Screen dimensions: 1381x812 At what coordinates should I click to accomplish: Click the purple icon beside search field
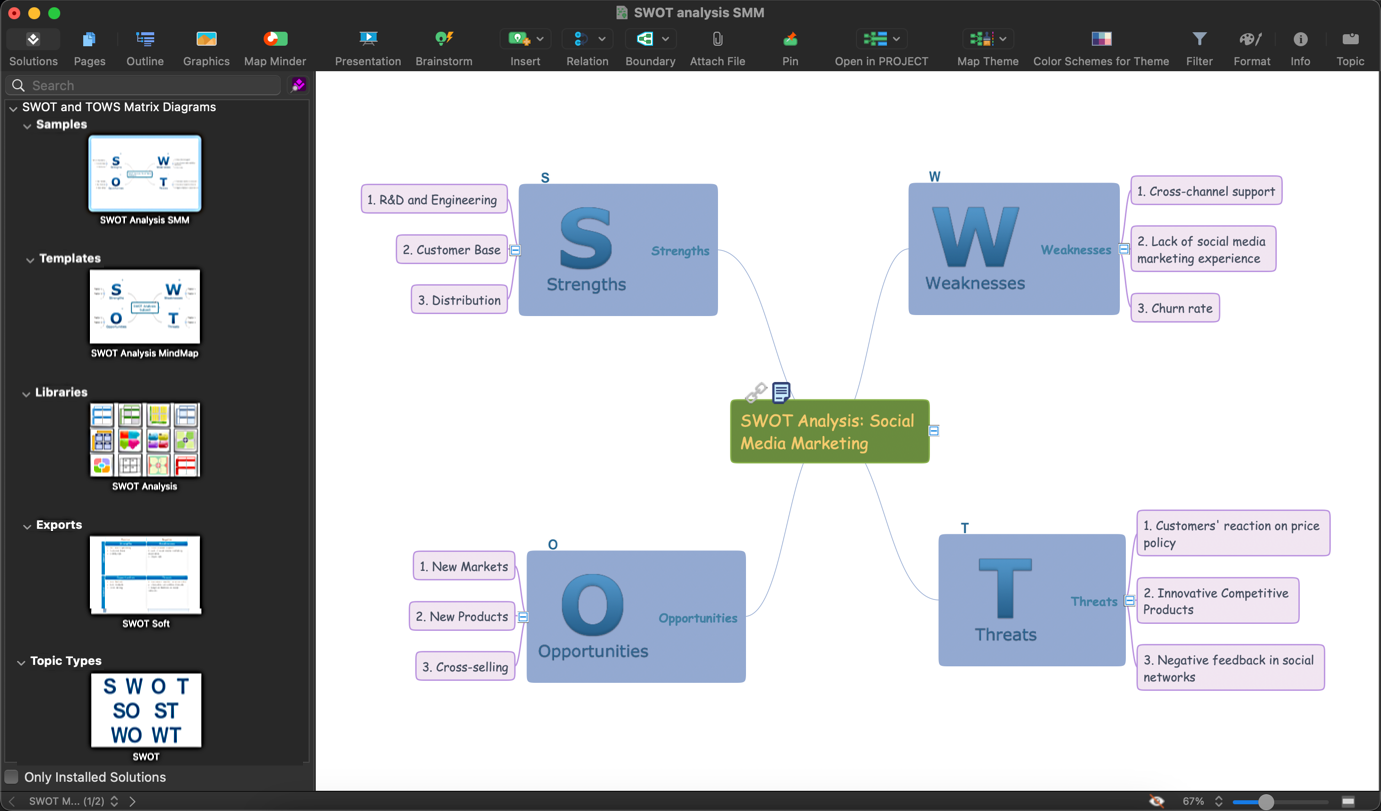coord(298,85)
